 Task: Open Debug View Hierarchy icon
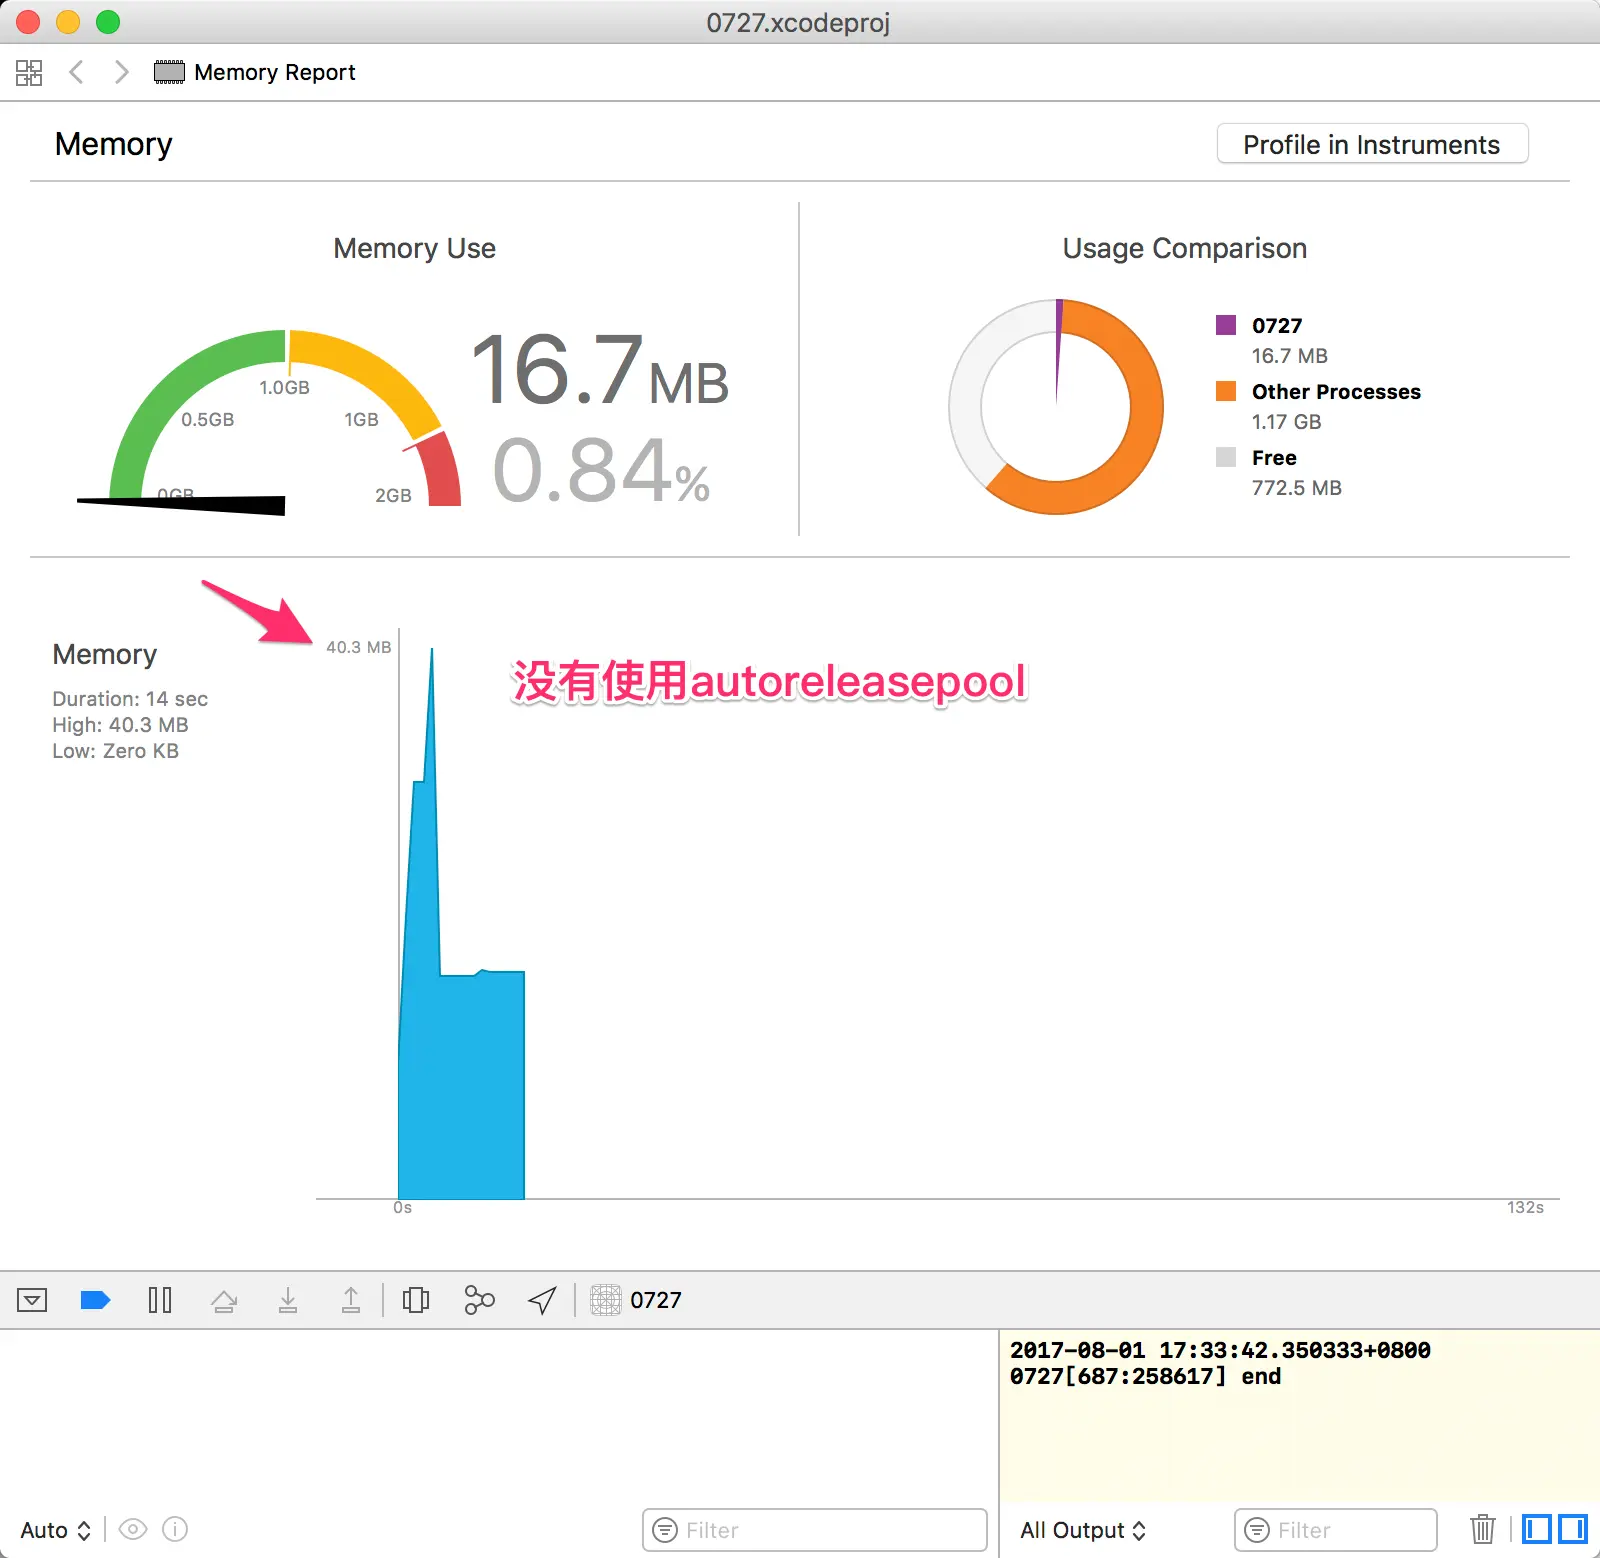416,1300
